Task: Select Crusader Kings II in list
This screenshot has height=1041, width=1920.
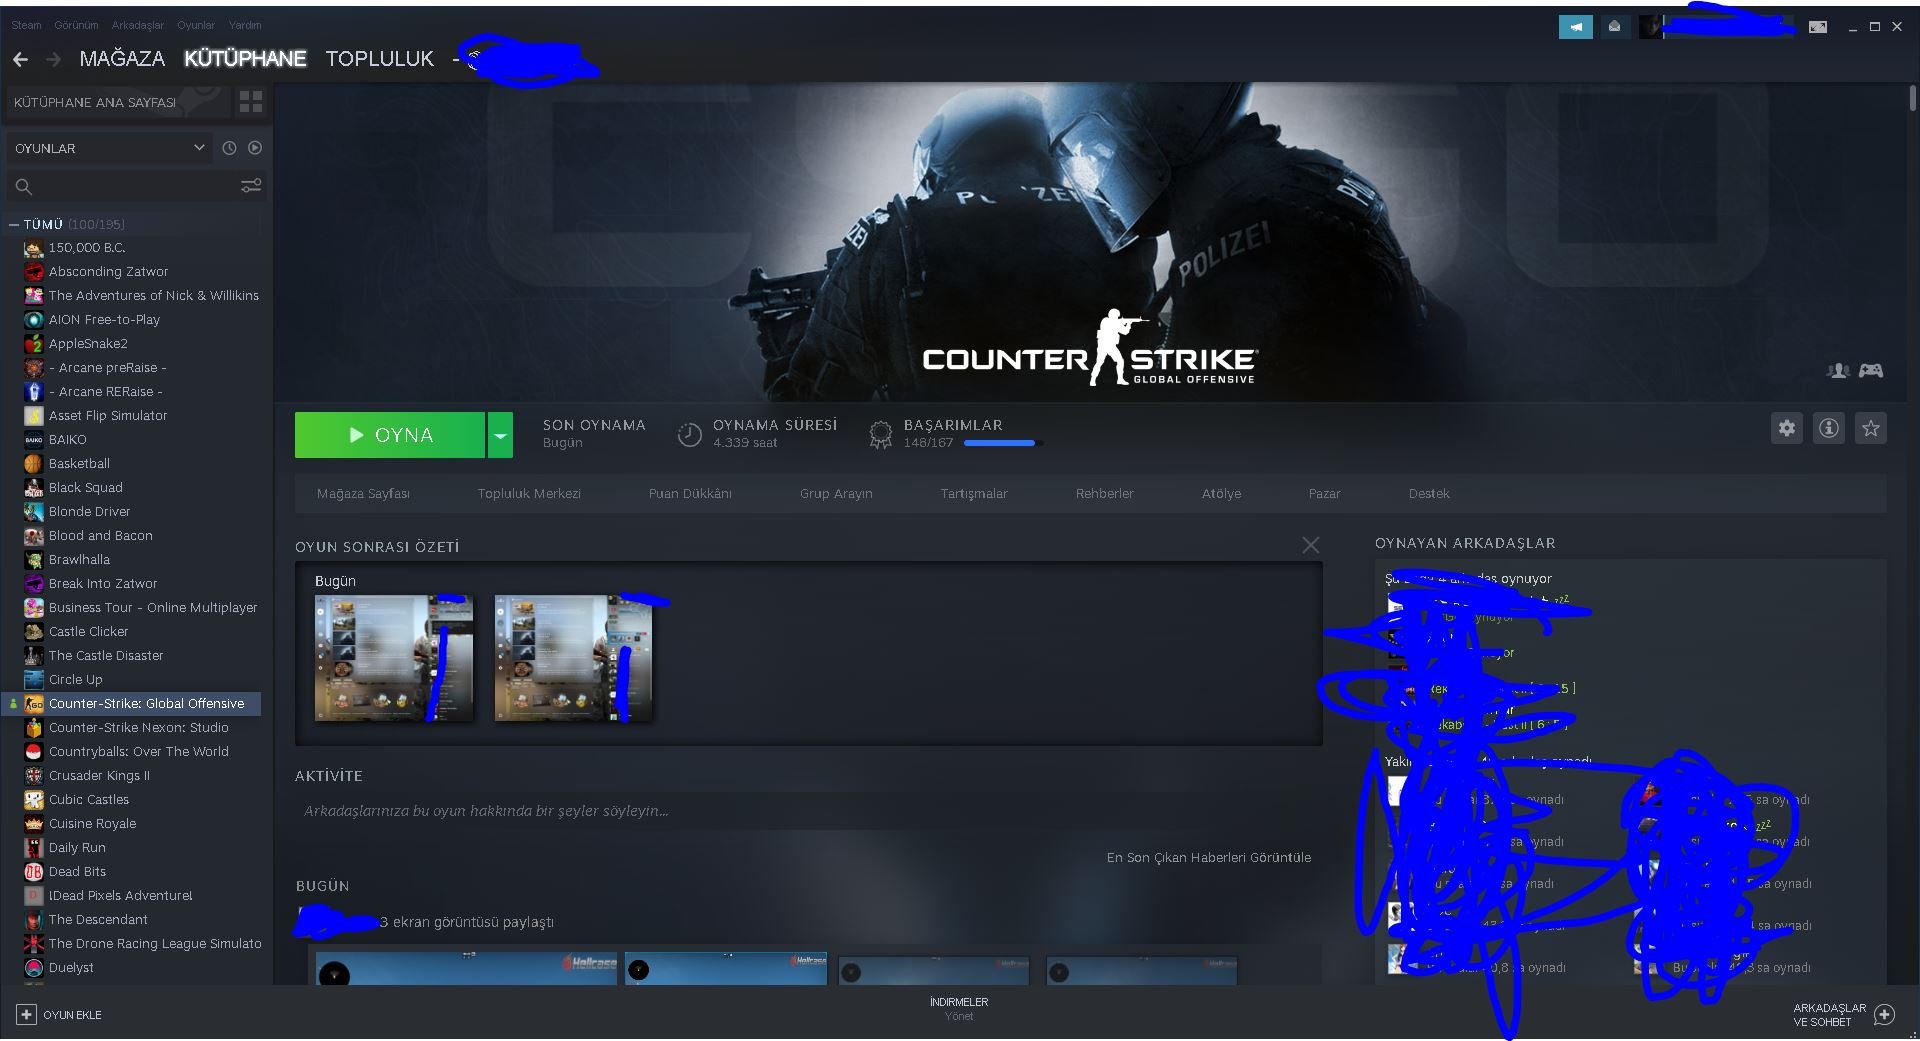Action: coord(99,776)
